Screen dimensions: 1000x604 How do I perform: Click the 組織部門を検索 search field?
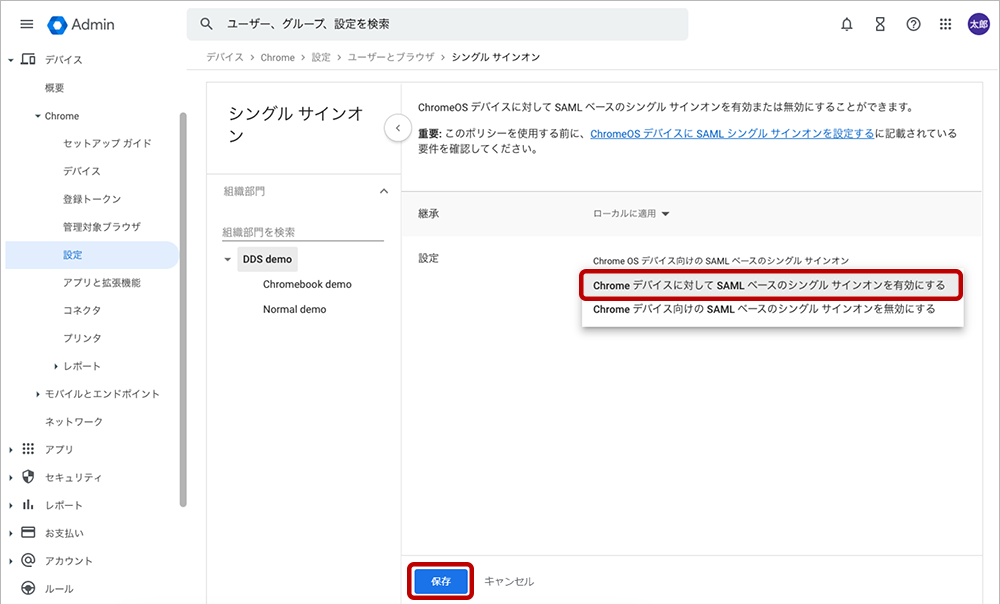tap(302, 232)
